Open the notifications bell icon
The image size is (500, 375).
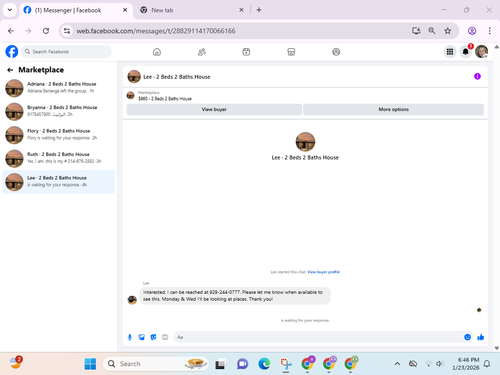(x=466, y=52)
